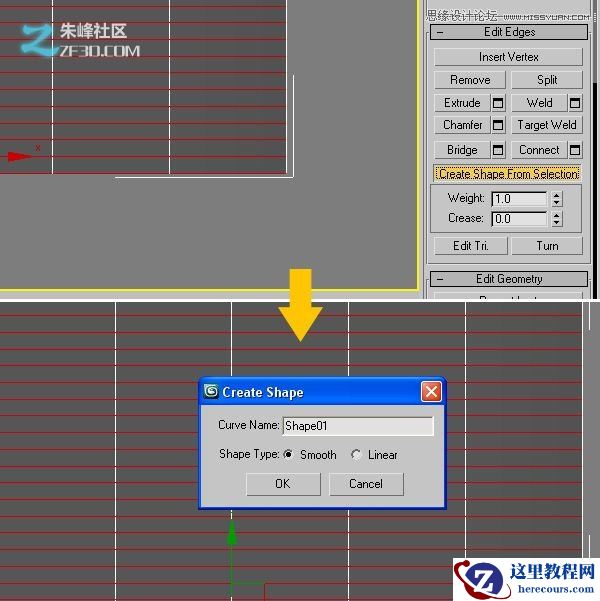Click the Turn button
Viewport: 600px width, 601px height.
point(547,246)
